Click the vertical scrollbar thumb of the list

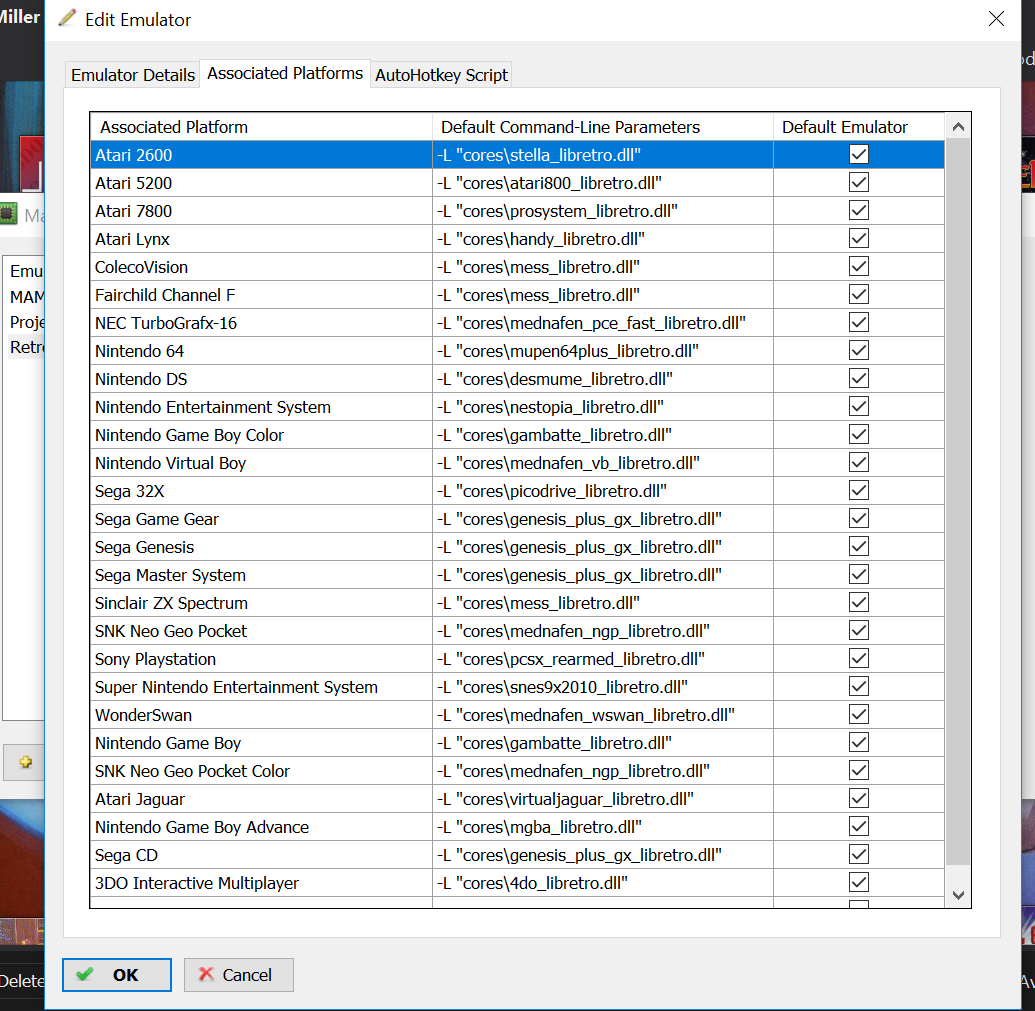tap(958, 502)
